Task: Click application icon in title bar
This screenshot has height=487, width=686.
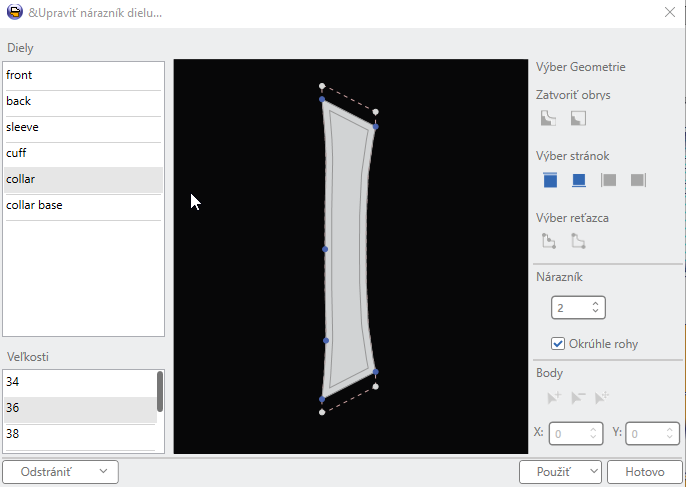Action: tap(14, 12)
